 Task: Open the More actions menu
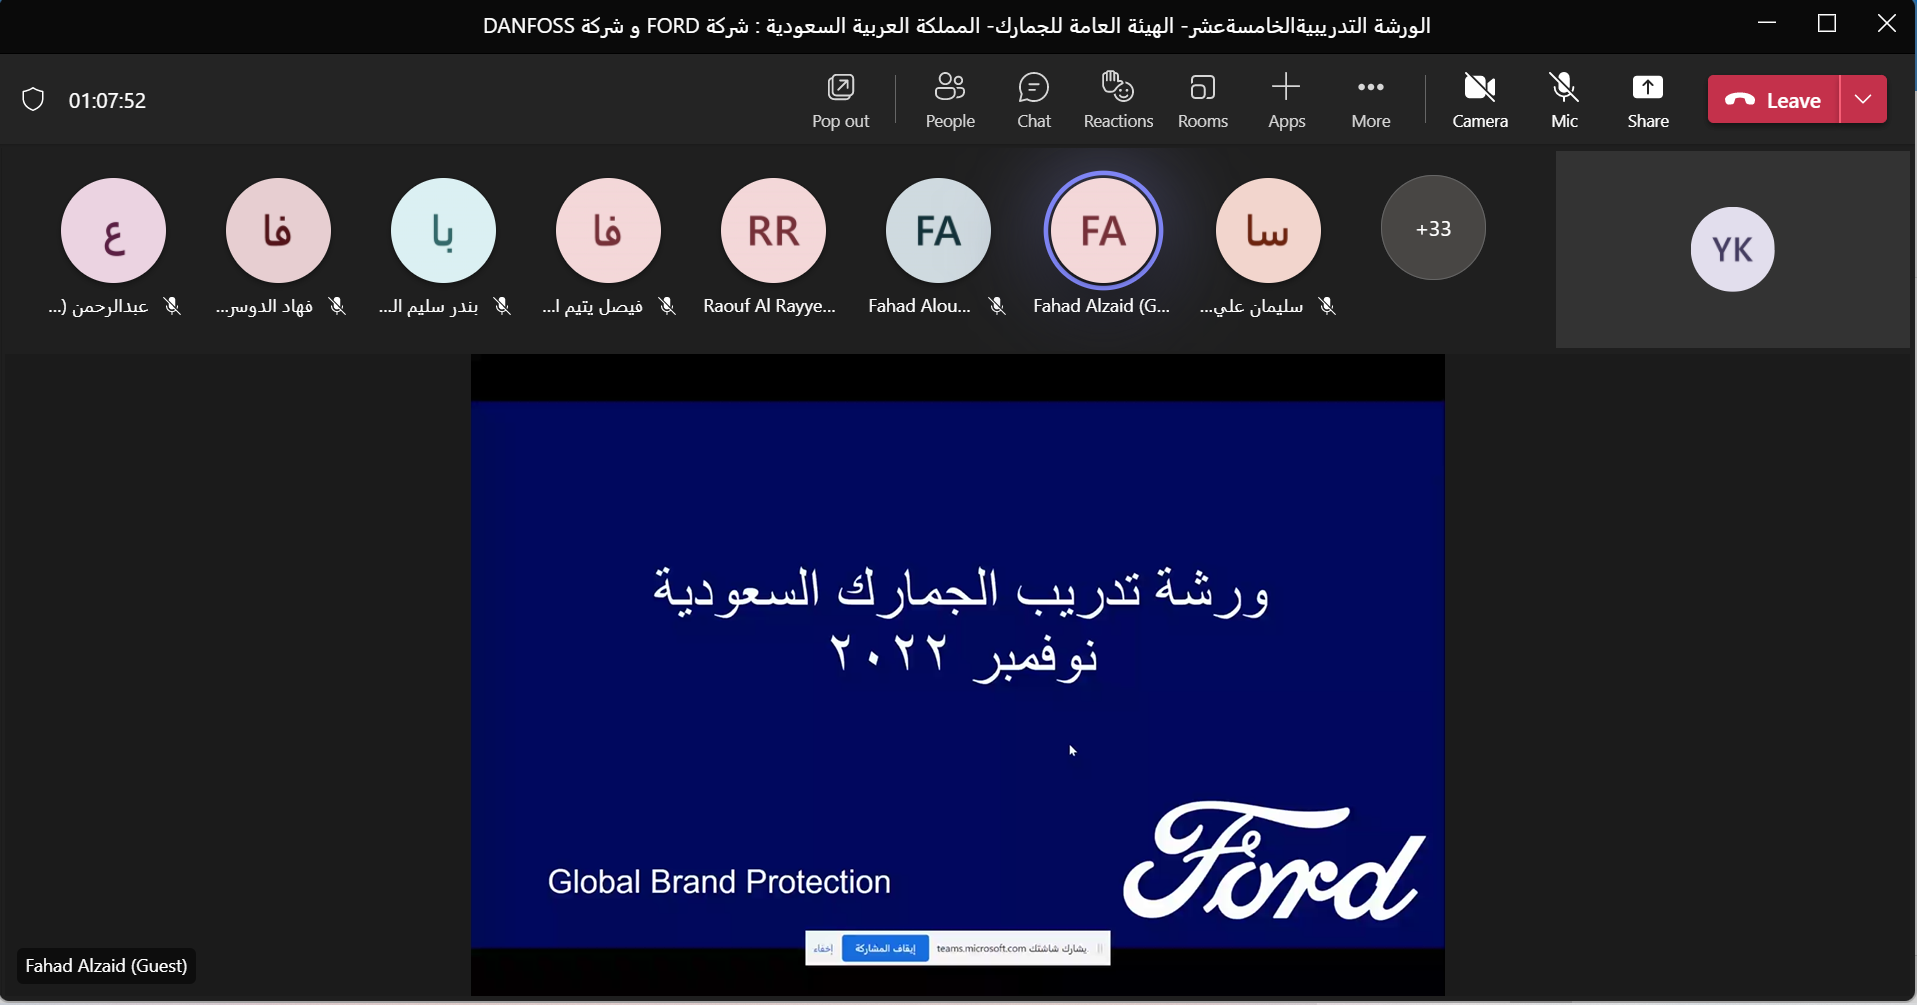click(x=1370, y=100)
